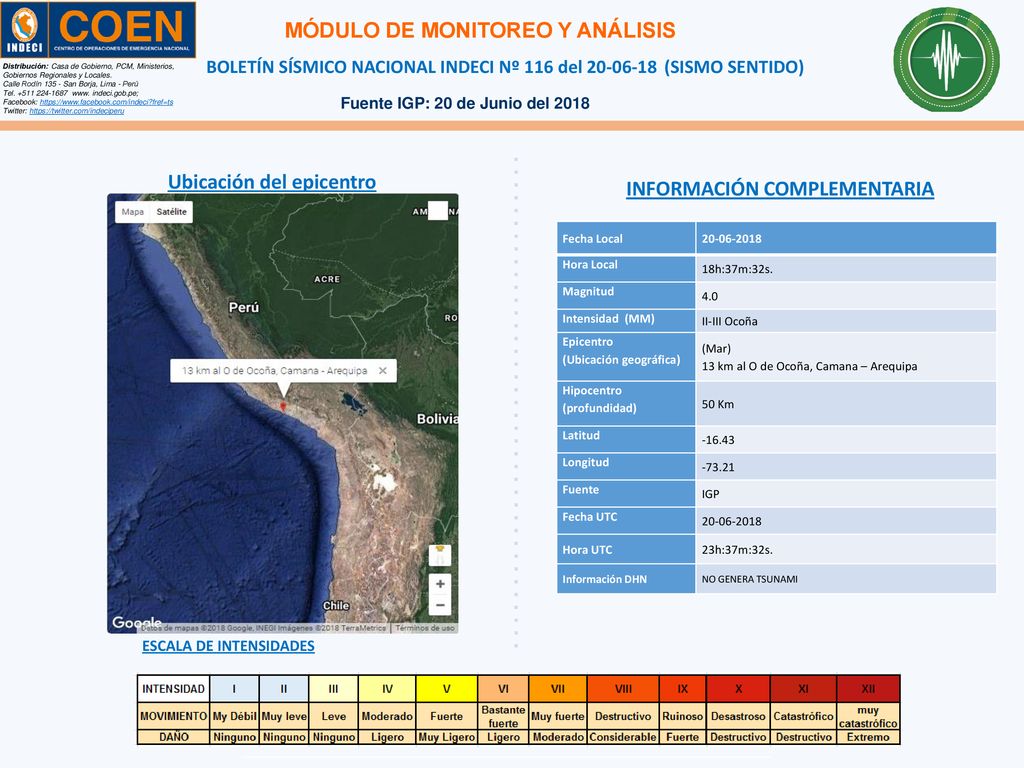The height and width of the screenshot is (768, 1024).
Task: Click the MOVIMIENTO row header
Action: 173,716
